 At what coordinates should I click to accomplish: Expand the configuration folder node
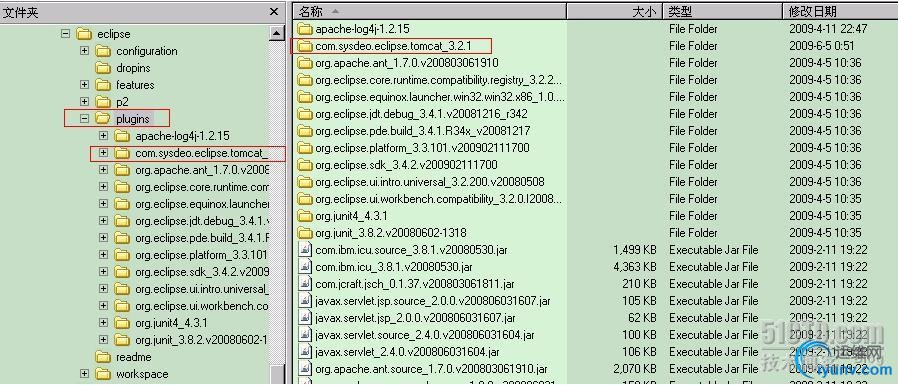[x=85, y=51]
